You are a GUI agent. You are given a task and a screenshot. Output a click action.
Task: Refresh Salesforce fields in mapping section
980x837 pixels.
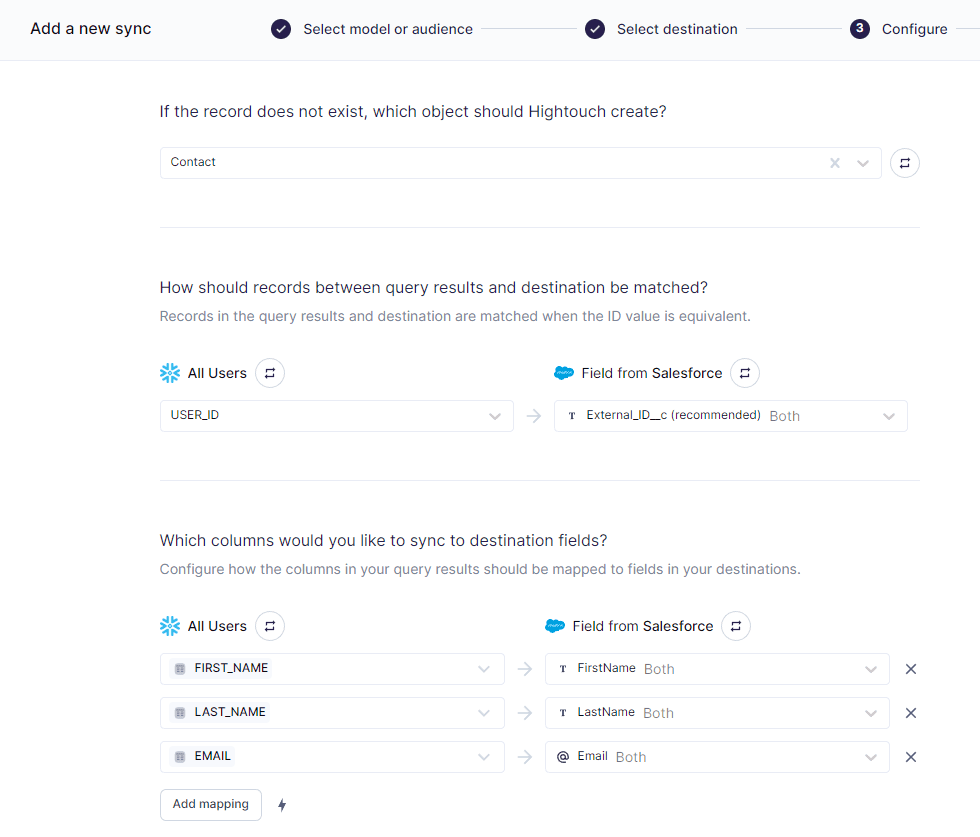click(x=736, y=626)
